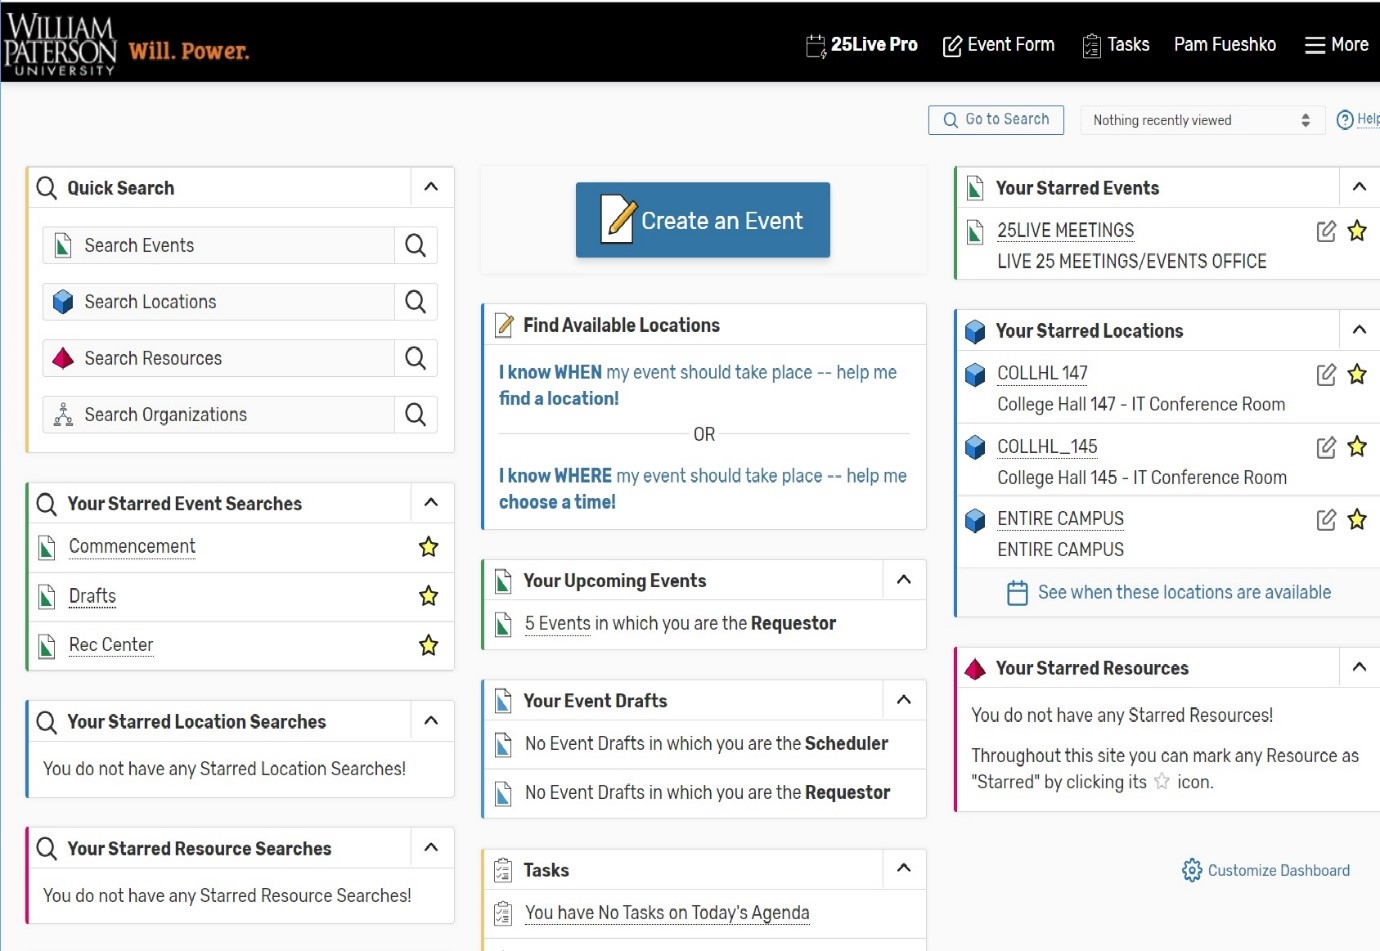The height and width of the screenshot is (951, 1380).
Task: Collapse Your Event Drafts panel
Action: click(904, 700)
